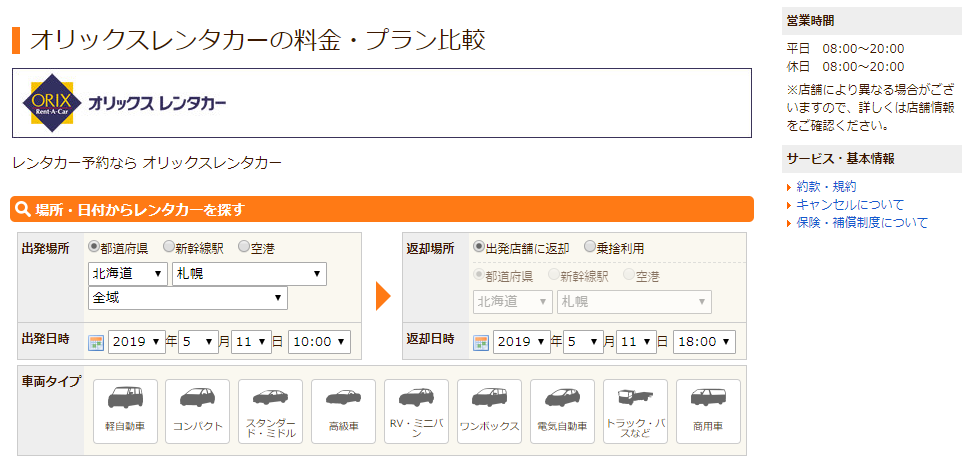Open the return date calendar icon
This screenshot has height=459, width=963.
pyautogui.click(x=481, y=342)
